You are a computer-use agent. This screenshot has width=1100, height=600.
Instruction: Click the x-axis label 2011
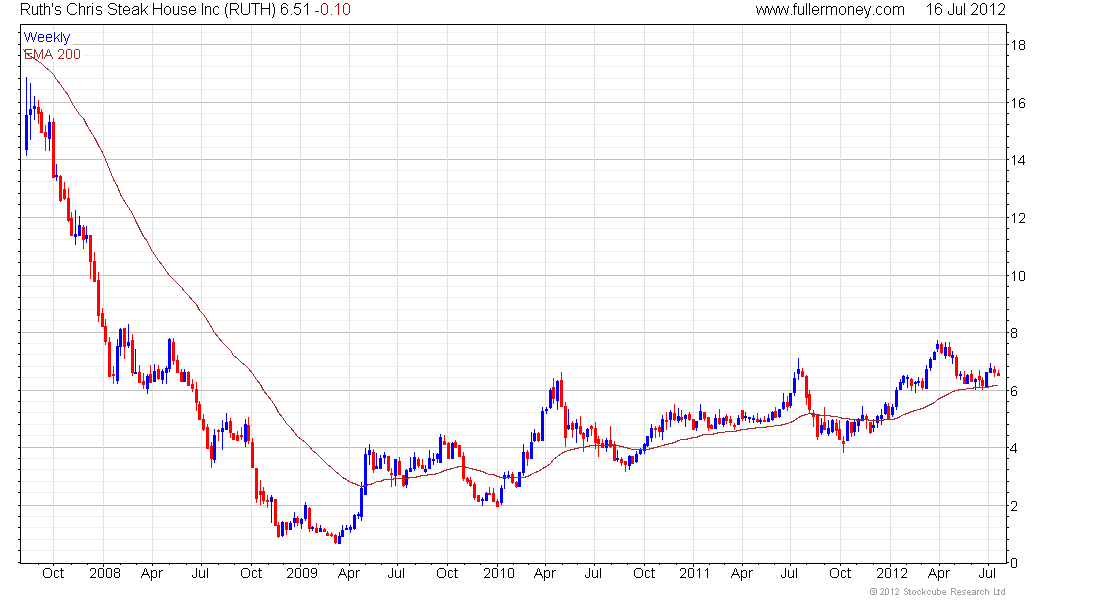pyautogui.click(x=695, y=573)
